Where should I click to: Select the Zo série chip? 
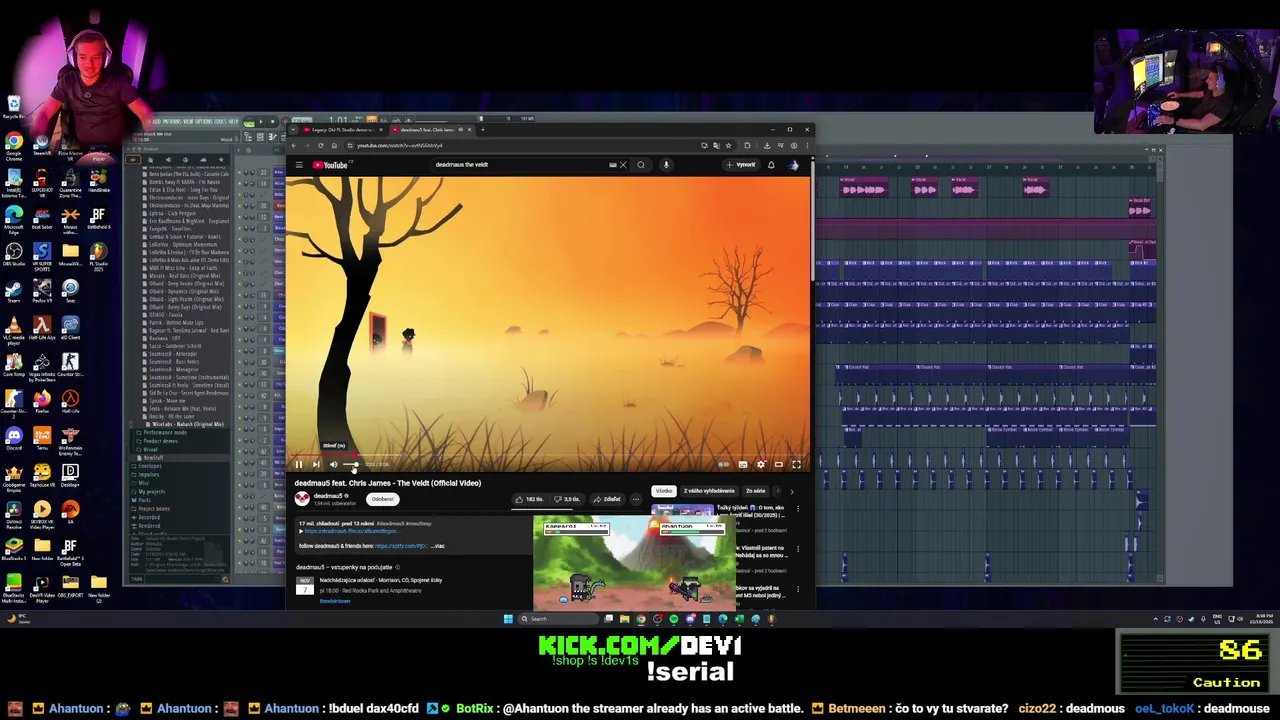tap(755, 491)
